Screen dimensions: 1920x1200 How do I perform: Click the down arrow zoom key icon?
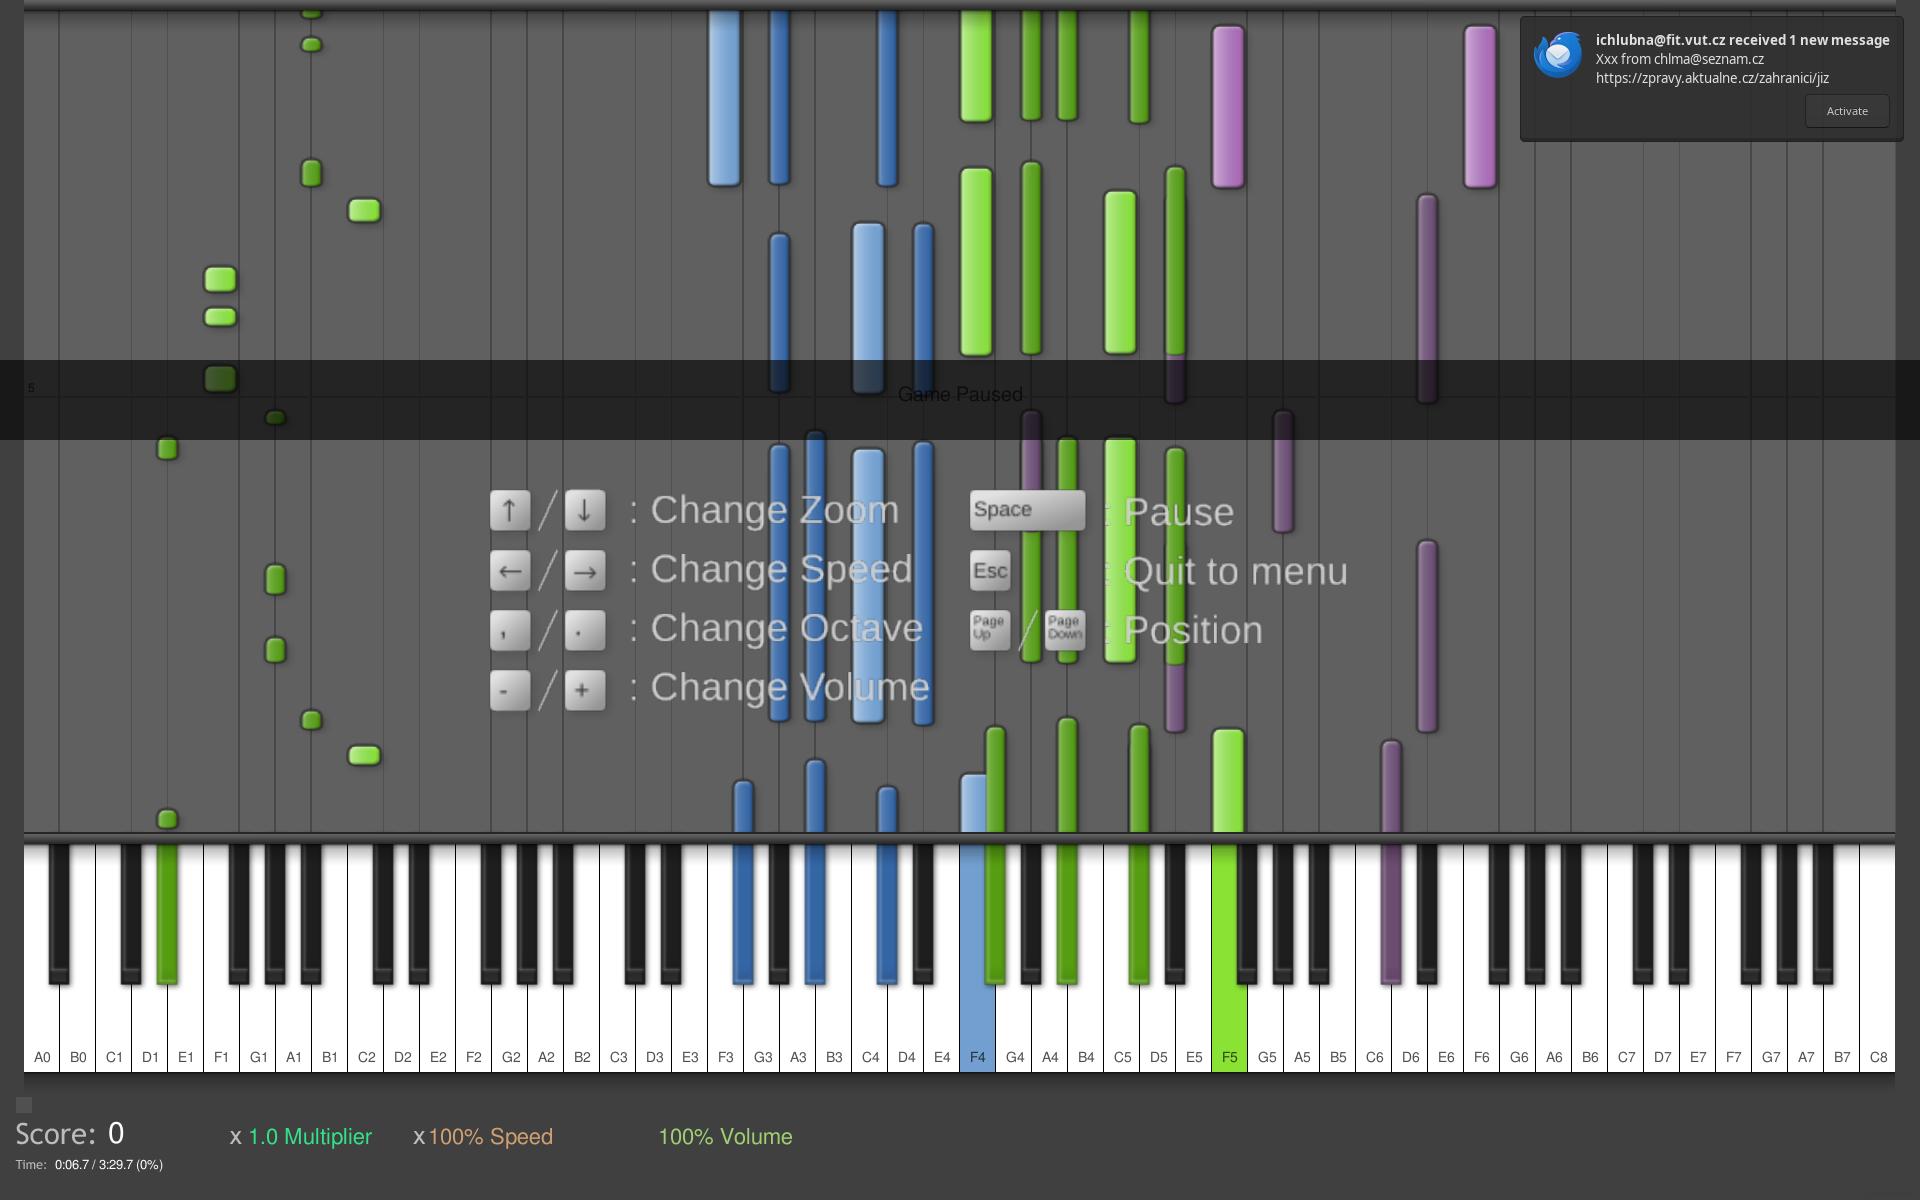pos(585,510)
